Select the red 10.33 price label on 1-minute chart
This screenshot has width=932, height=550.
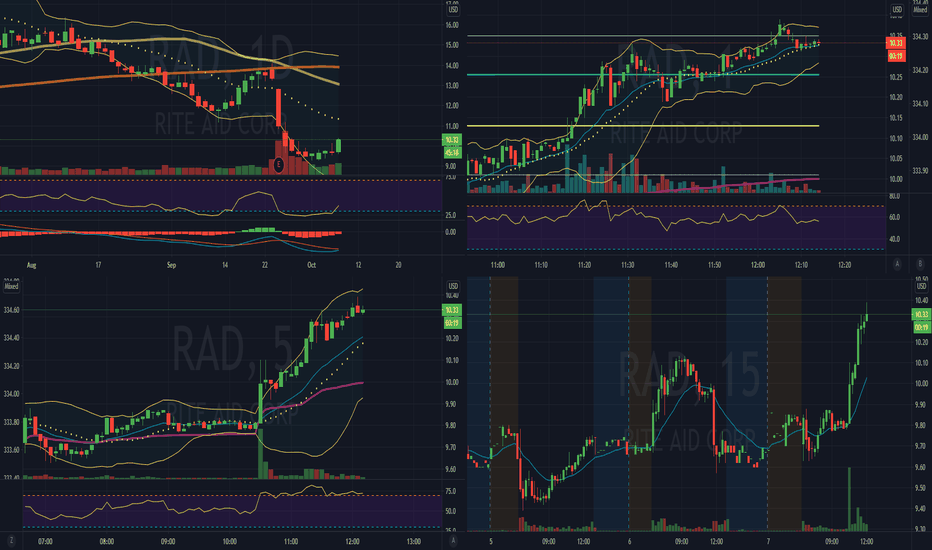(895, 43)
